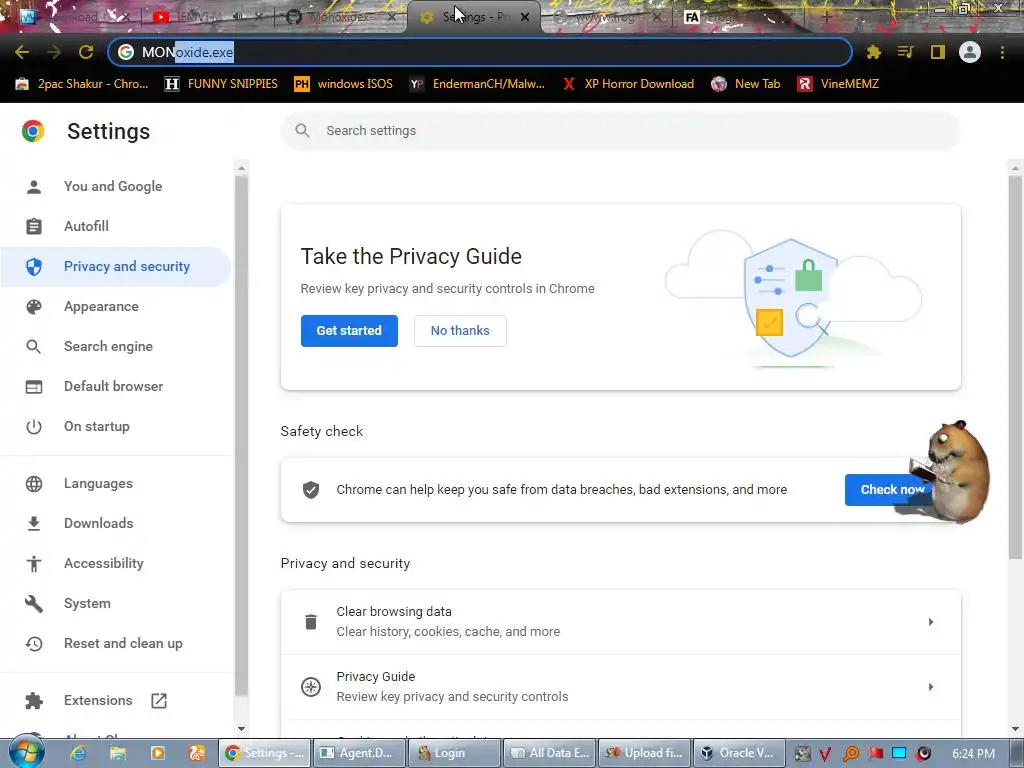Toggle the side panel icon
1024x768 pixels.
(x=938, y=52)
